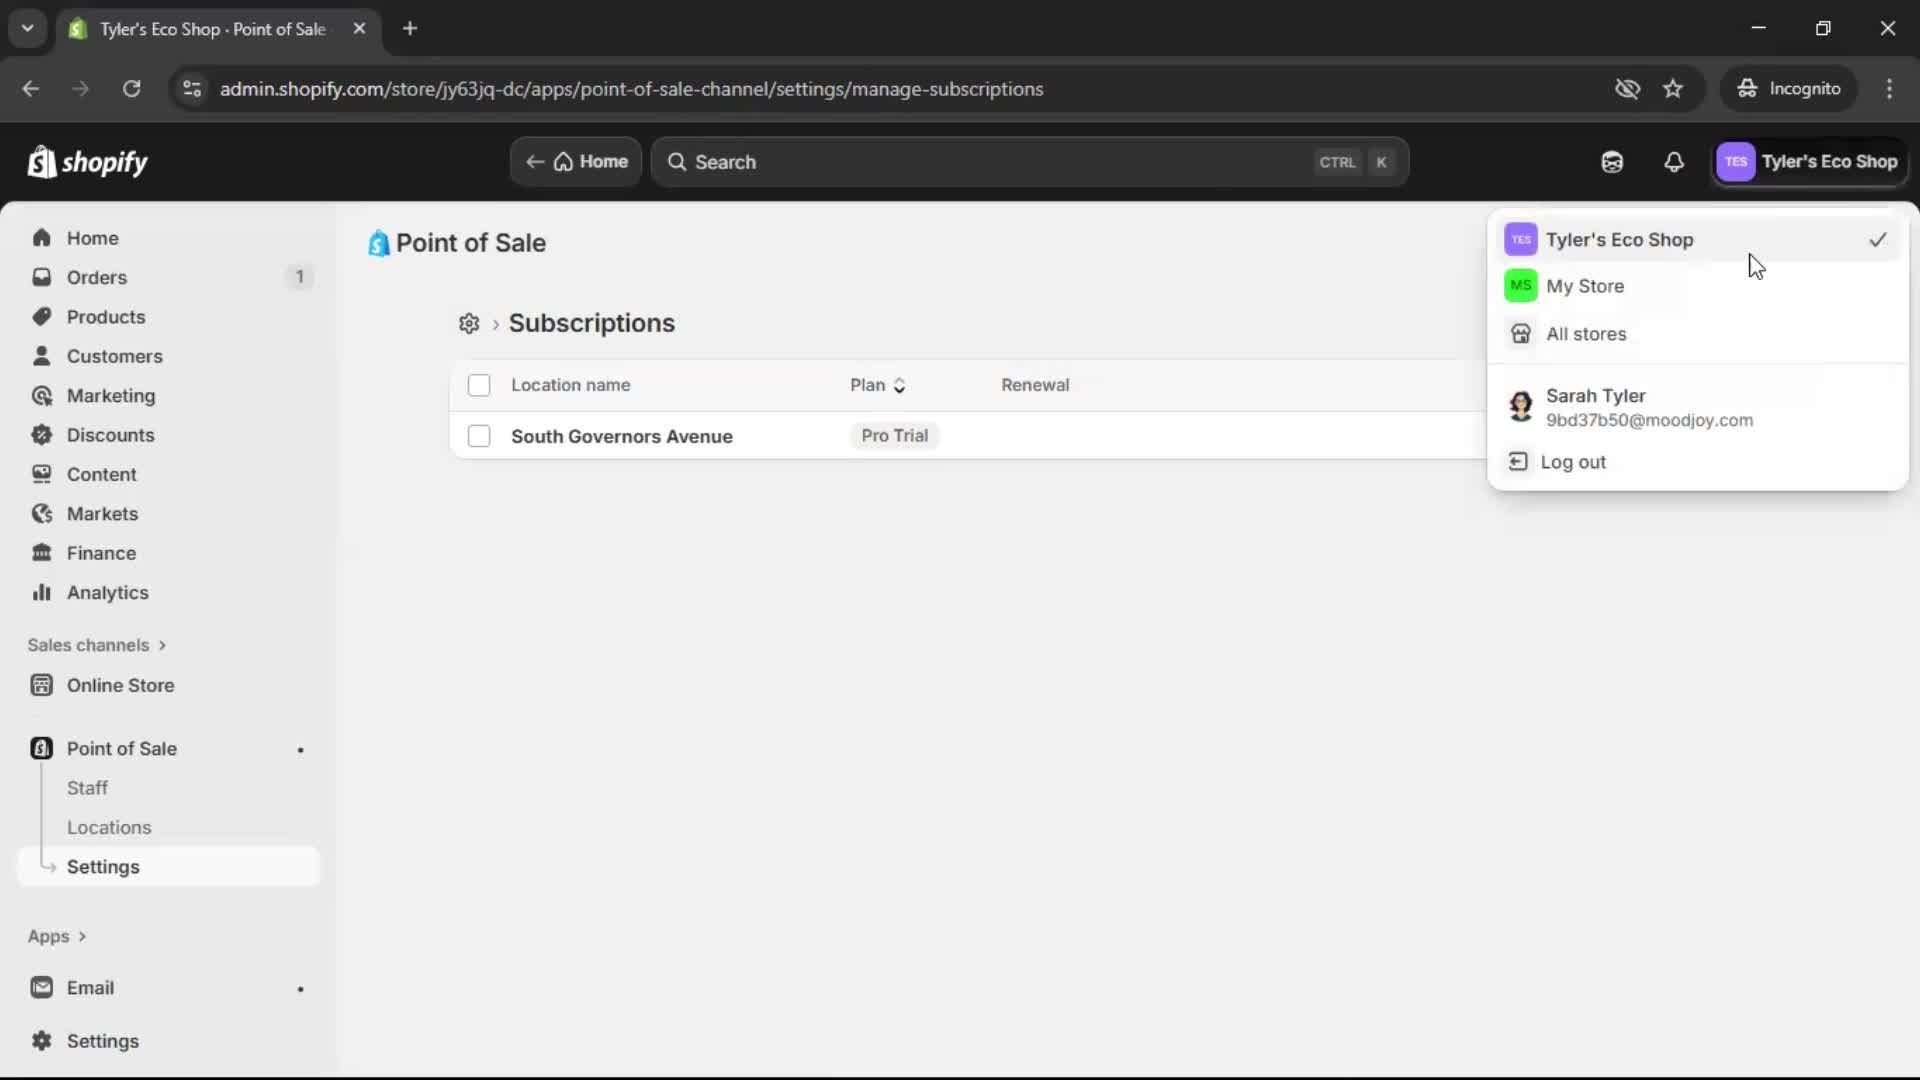Open the Customers person icon
This screenshot has height=1080, width=1920.
coord(41,356)
